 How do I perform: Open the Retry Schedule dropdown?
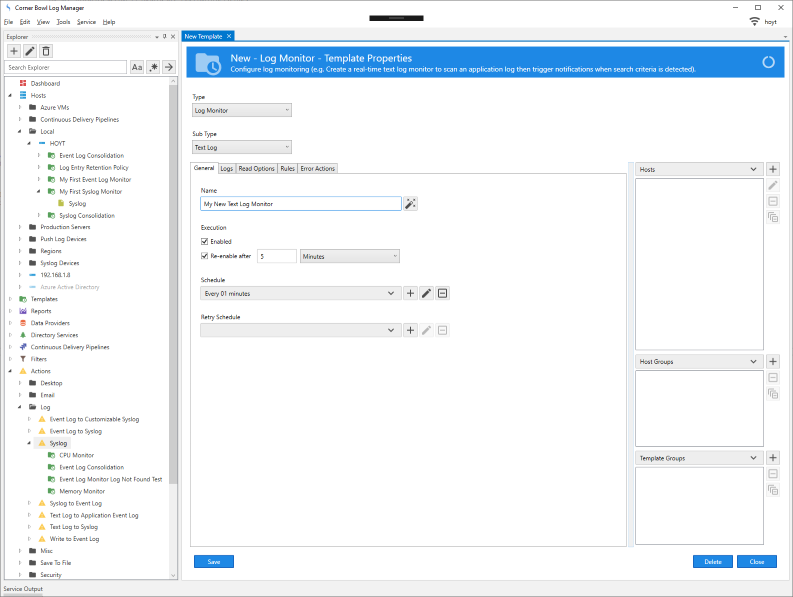click(300, 330)
